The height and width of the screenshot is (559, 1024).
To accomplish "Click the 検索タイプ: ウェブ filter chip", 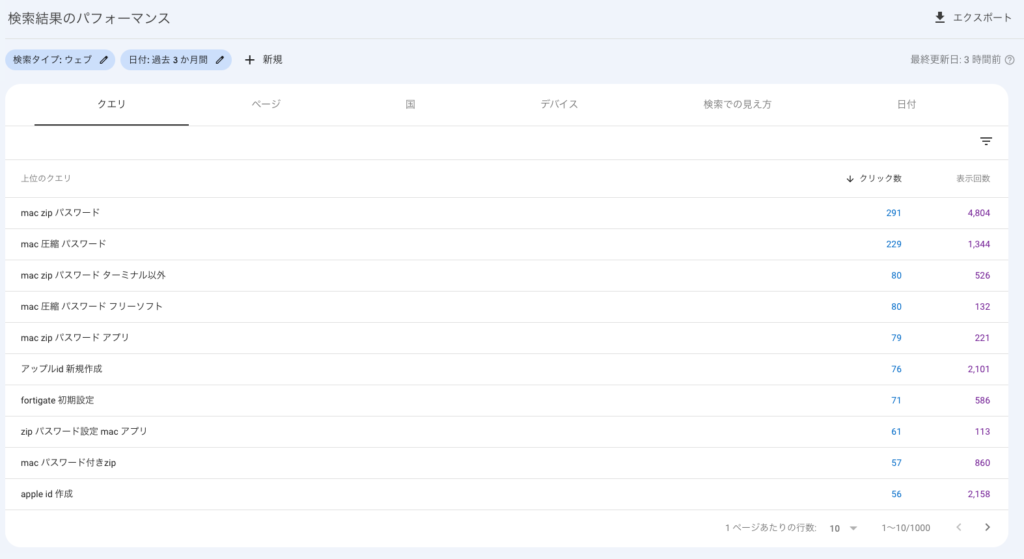I will (x=60, y=60).
